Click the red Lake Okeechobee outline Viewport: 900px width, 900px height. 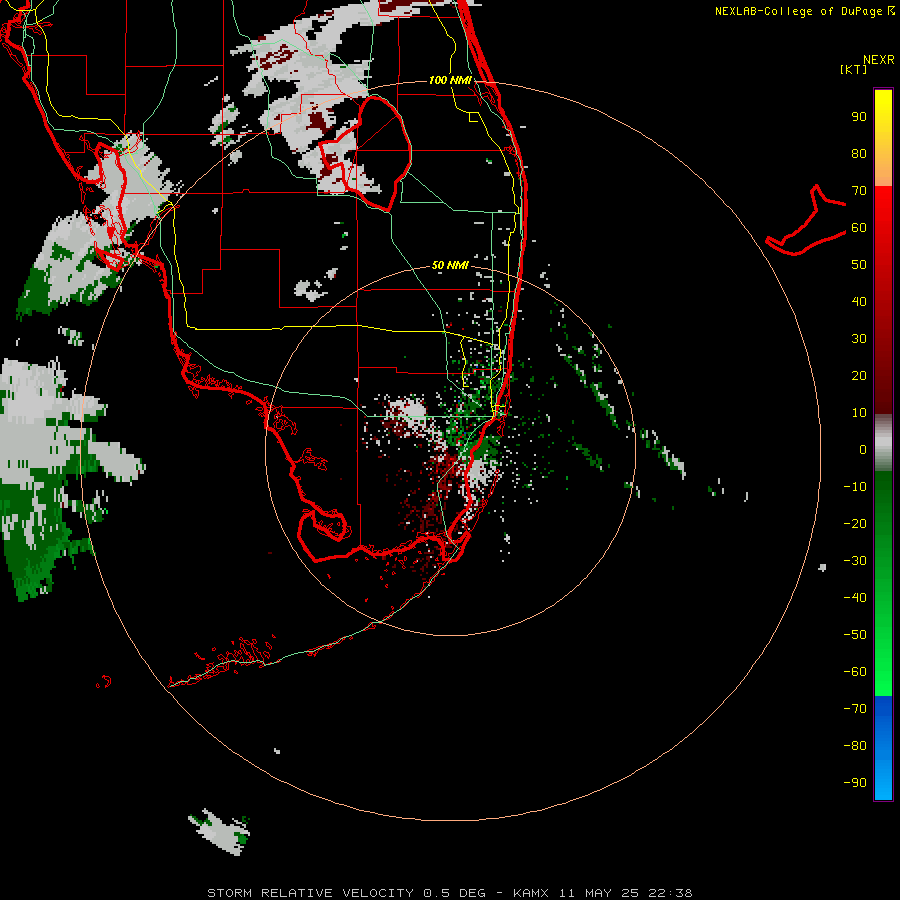[x=366, y=152]
